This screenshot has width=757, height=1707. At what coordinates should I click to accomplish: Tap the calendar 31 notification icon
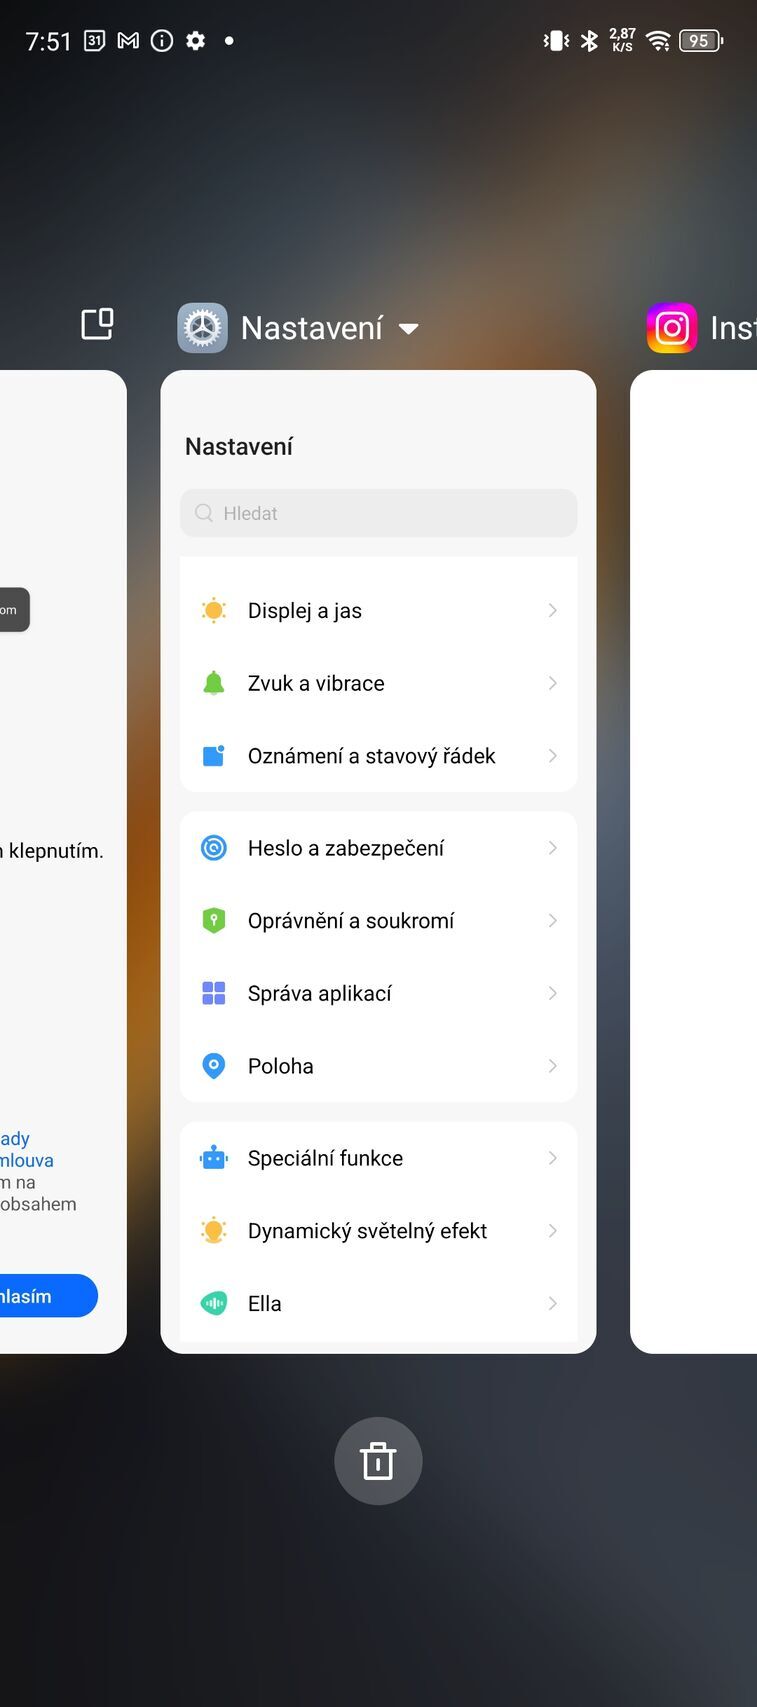[94, 41]
